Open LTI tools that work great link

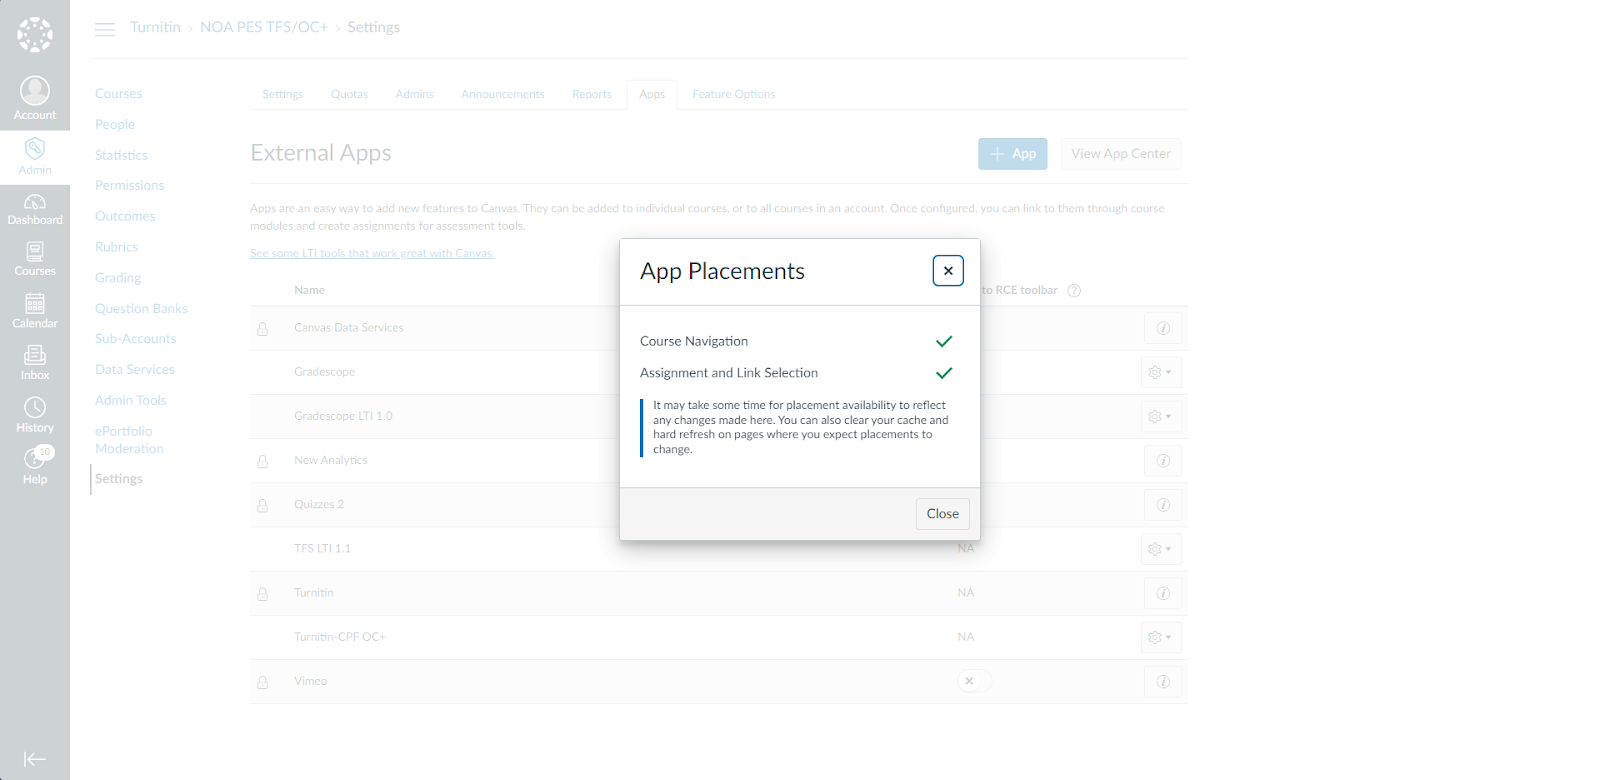tap(372, 254)
